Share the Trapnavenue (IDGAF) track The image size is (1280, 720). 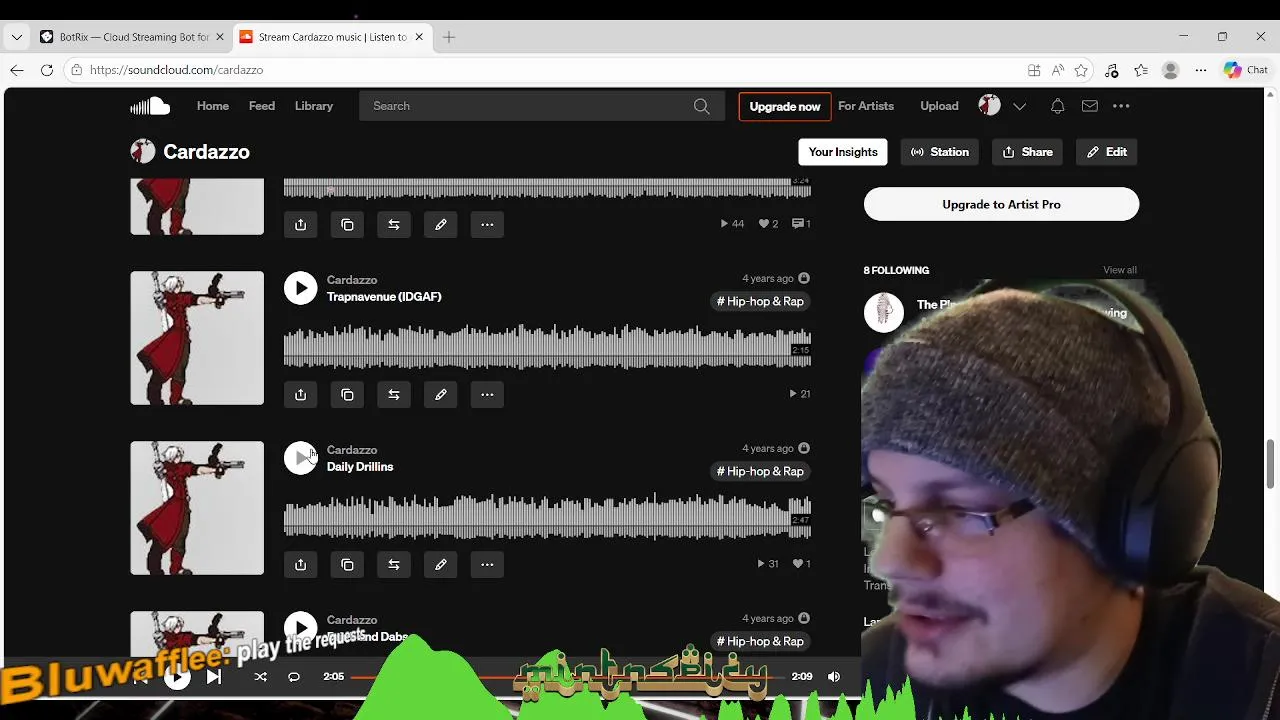(x=300, y=394)
